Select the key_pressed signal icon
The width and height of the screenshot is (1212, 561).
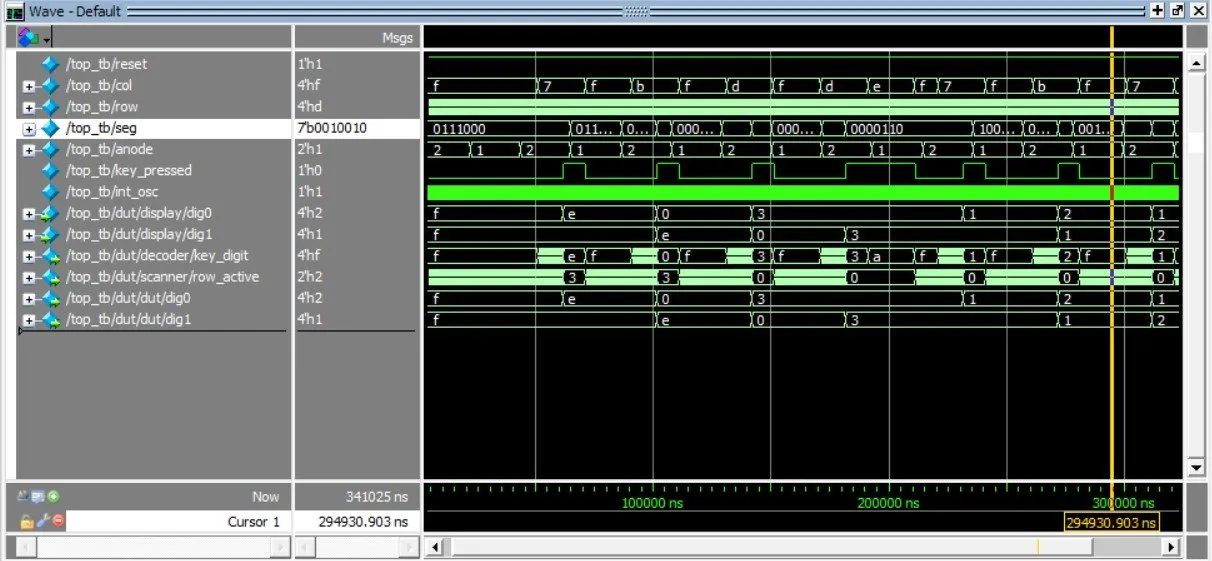(50, 171)
